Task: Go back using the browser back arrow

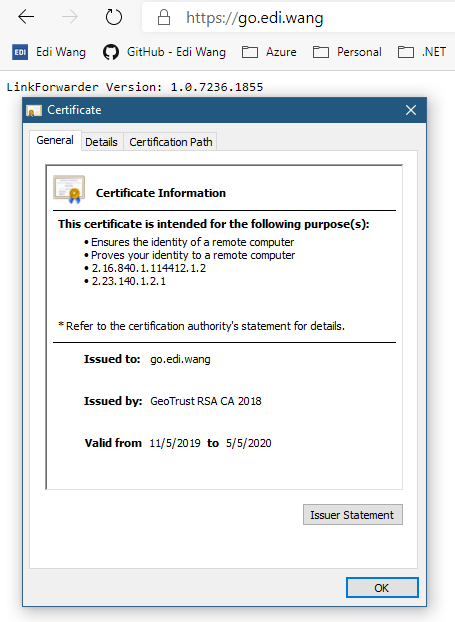Action: [26, 17]
